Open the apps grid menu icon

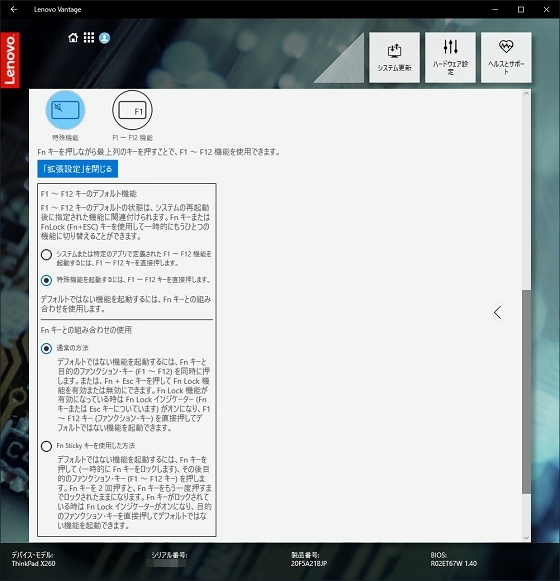point(89,38)
